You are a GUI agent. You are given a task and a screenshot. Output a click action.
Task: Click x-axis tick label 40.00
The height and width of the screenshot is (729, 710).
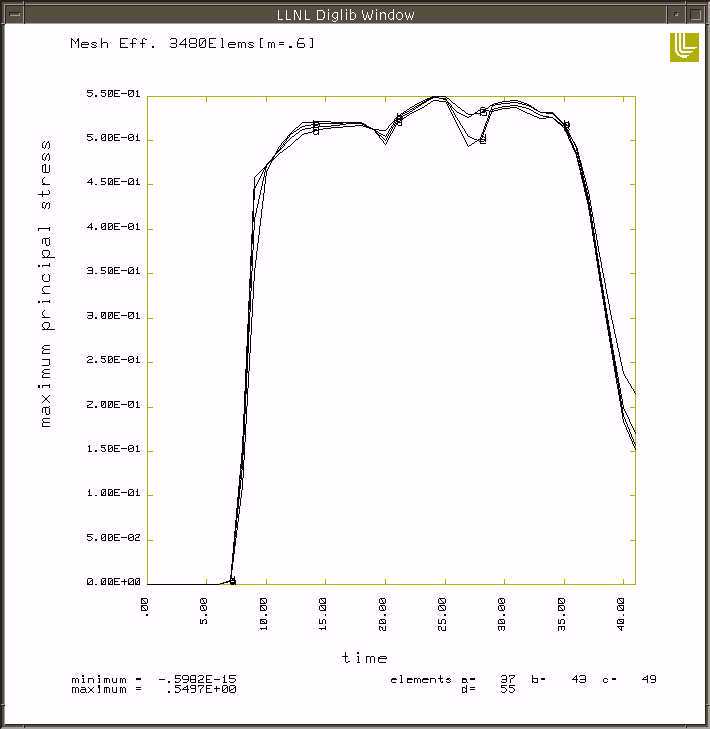(x=620, y=614)
